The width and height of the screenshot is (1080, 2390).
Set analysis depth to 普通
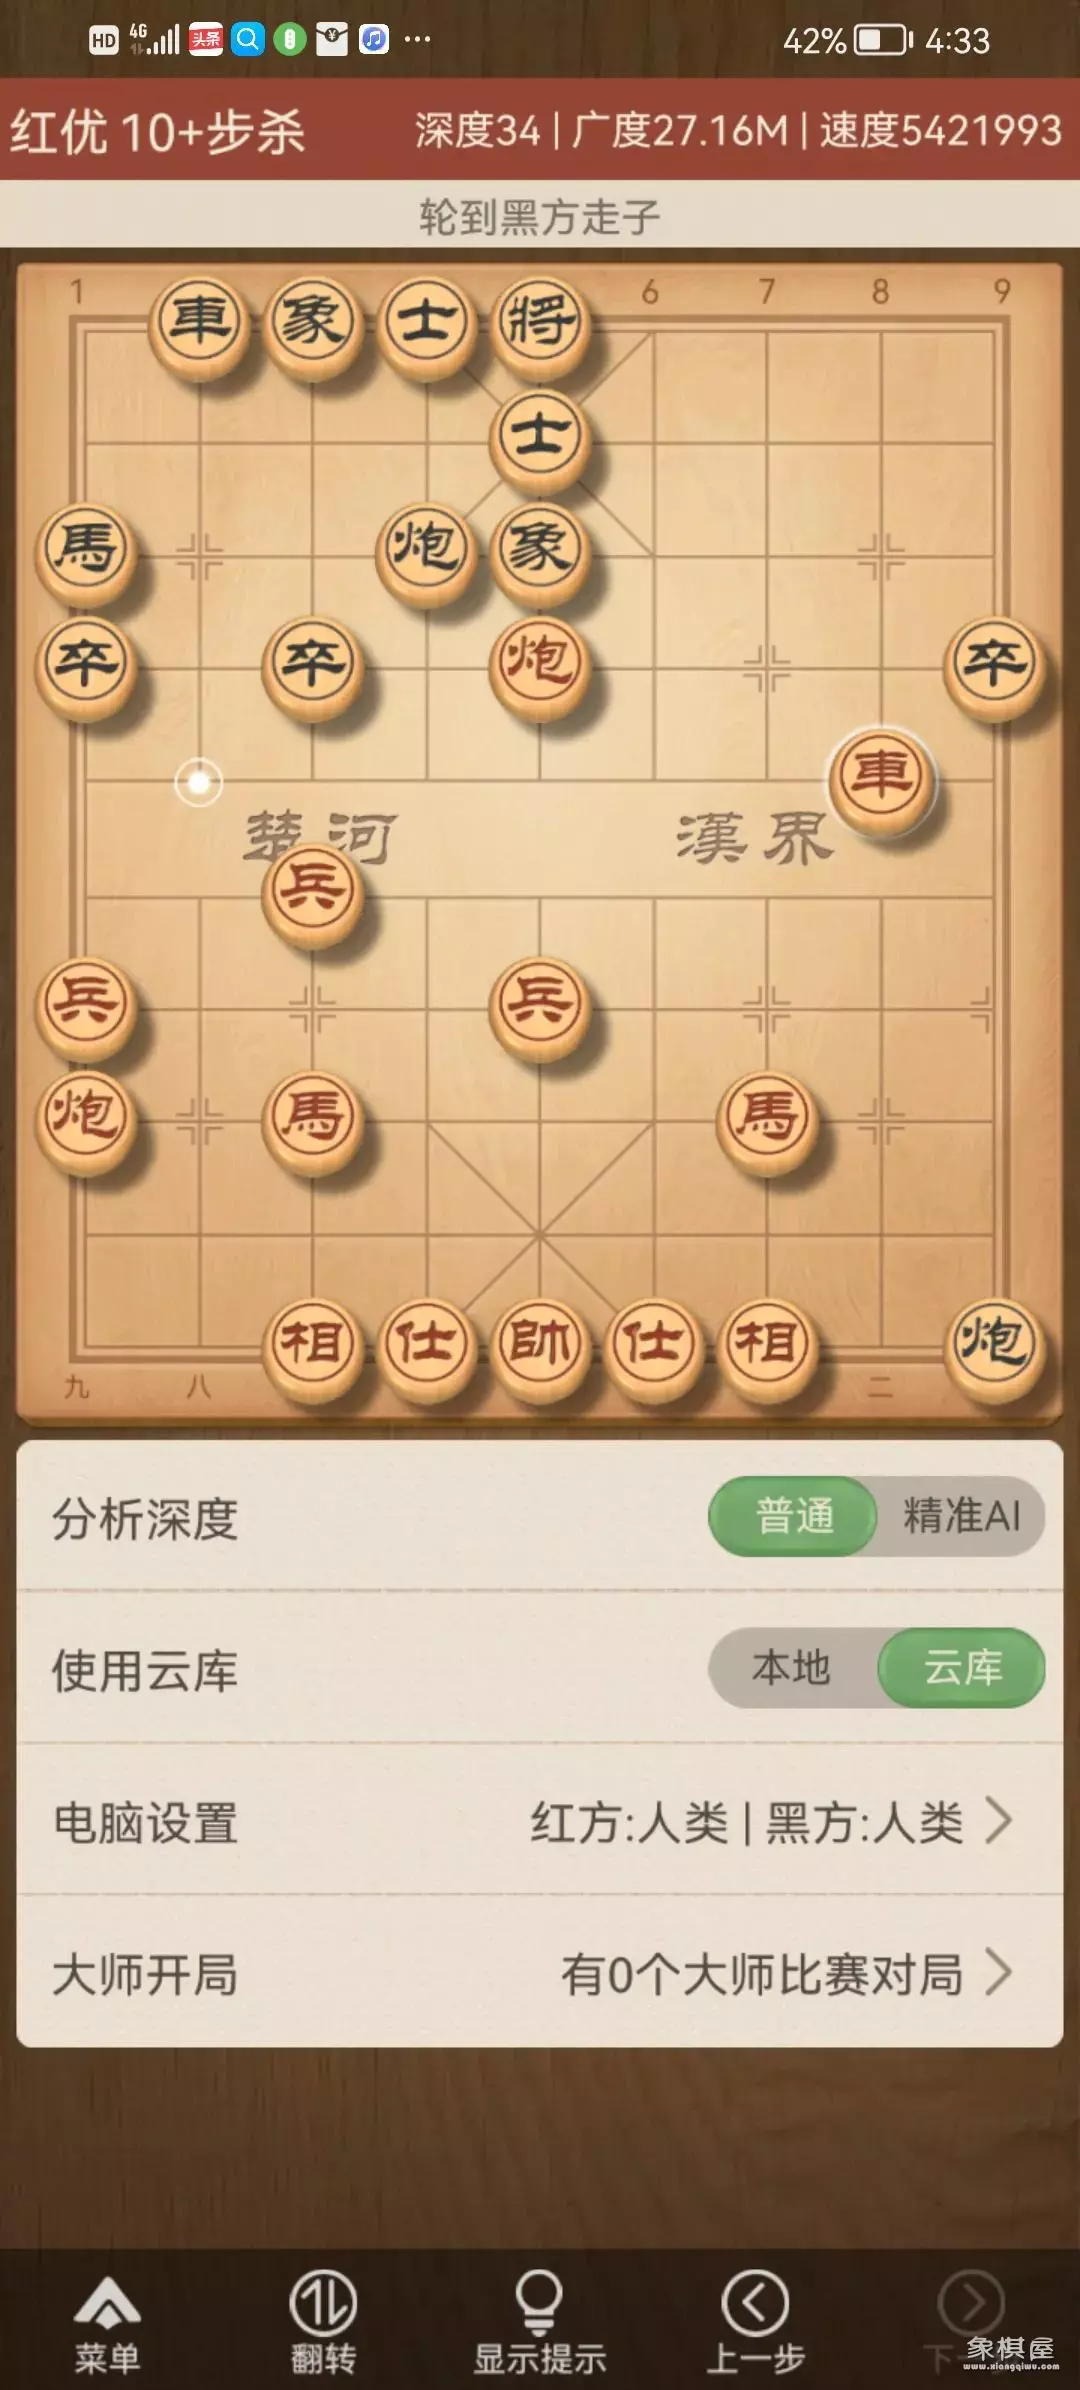pos(794,1516)
